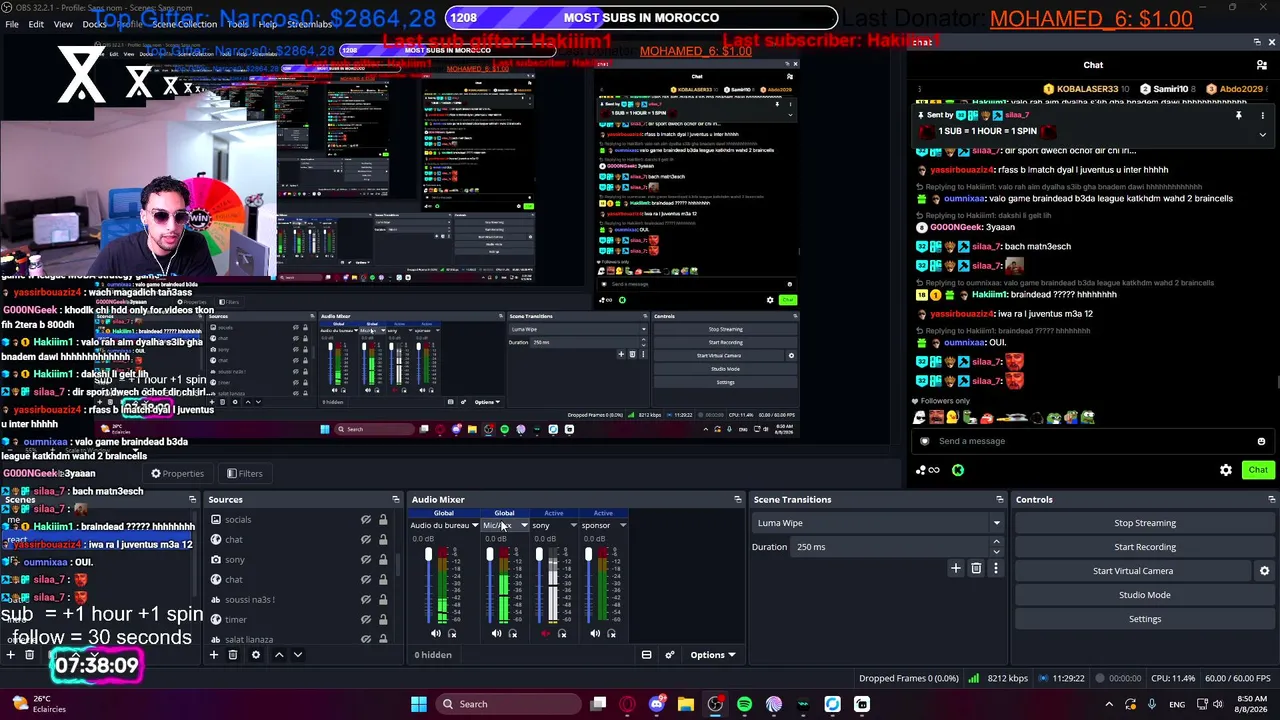Open the Scene Collection menu
The width and height of the screenshot is (1280, 720).
tap(184, 24)
